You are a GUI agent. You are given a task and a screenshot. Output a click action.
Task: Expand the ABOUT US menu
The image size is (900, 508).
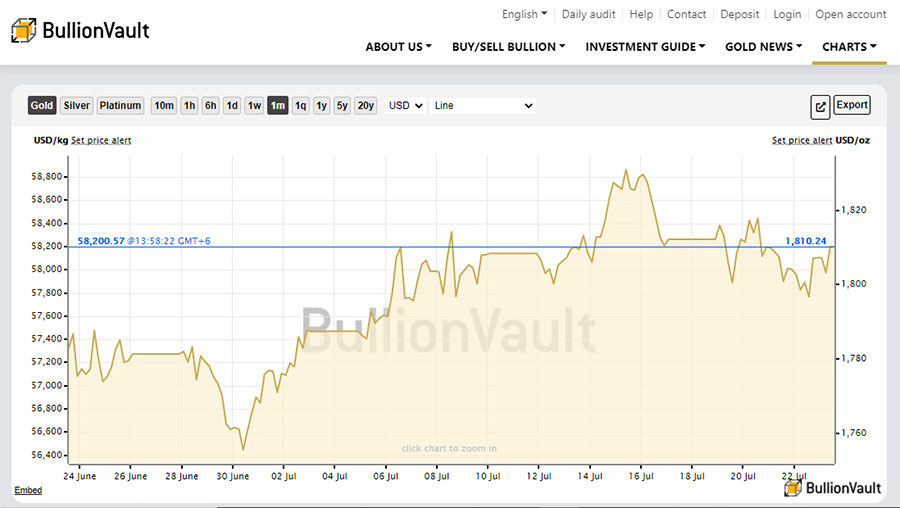click(x=398, y=47)
